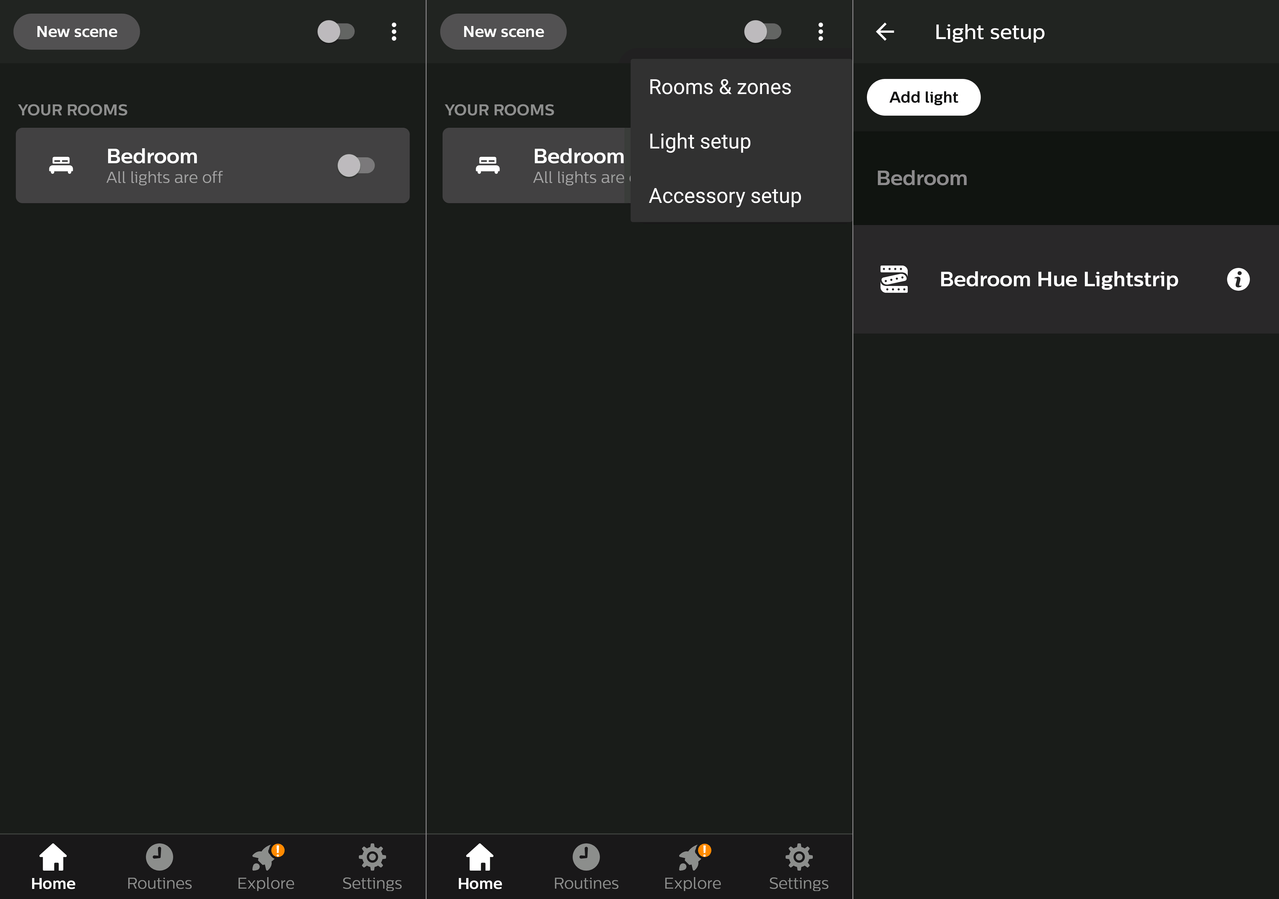The height and width of the screenshot is (899, 1279).
Task: Click Bedroom section header in Light setup
Action: point(922,178)
